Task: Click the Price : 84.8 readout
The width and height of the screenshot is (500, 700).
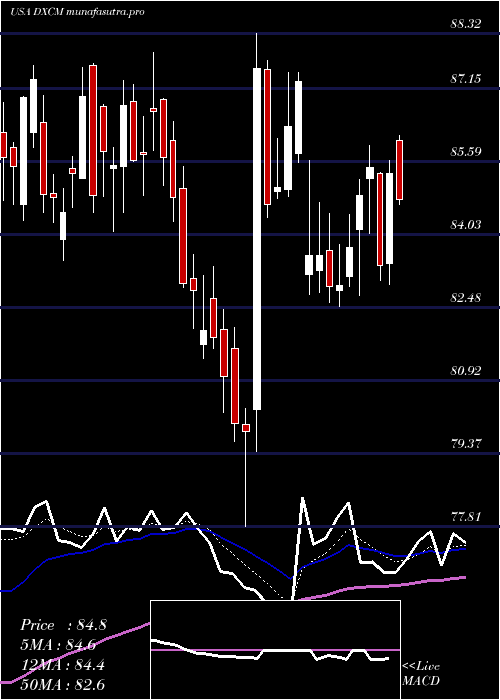Action: point(63,625)
